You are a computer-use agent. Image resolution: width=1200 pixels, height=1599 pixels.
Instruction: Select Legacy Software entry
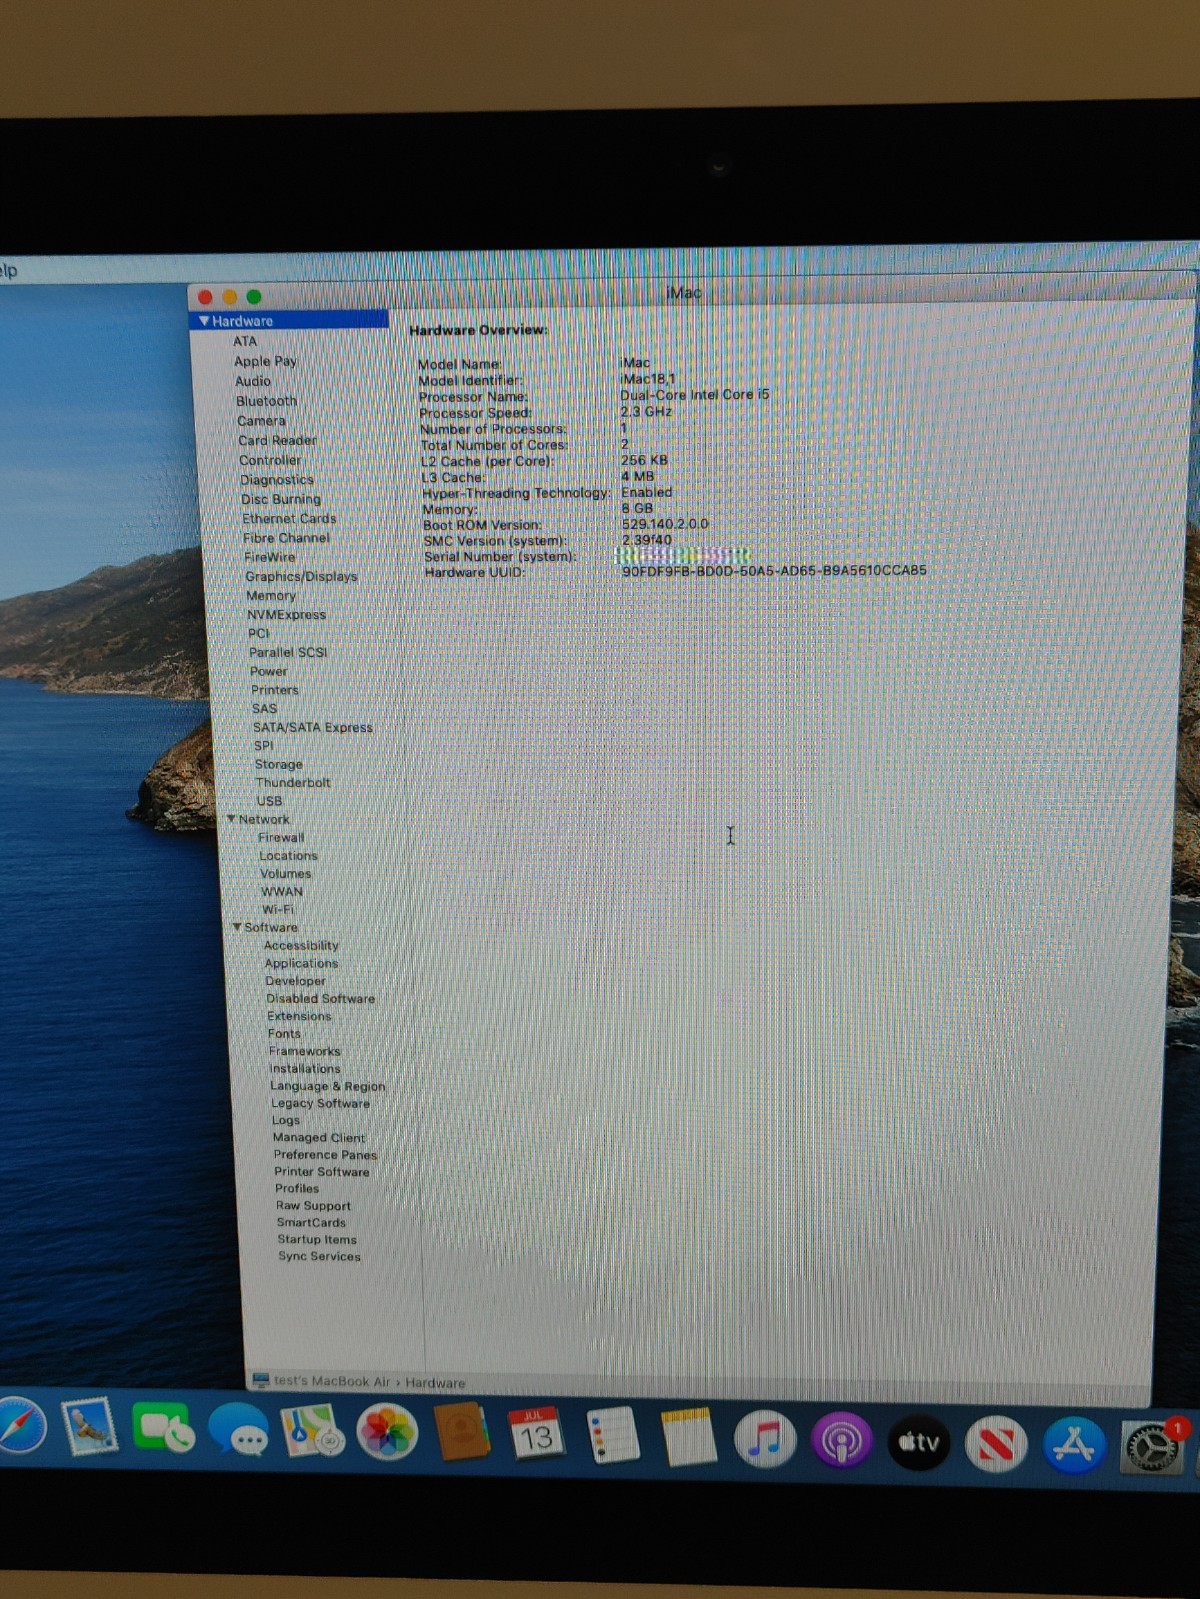pos(320,1103)
